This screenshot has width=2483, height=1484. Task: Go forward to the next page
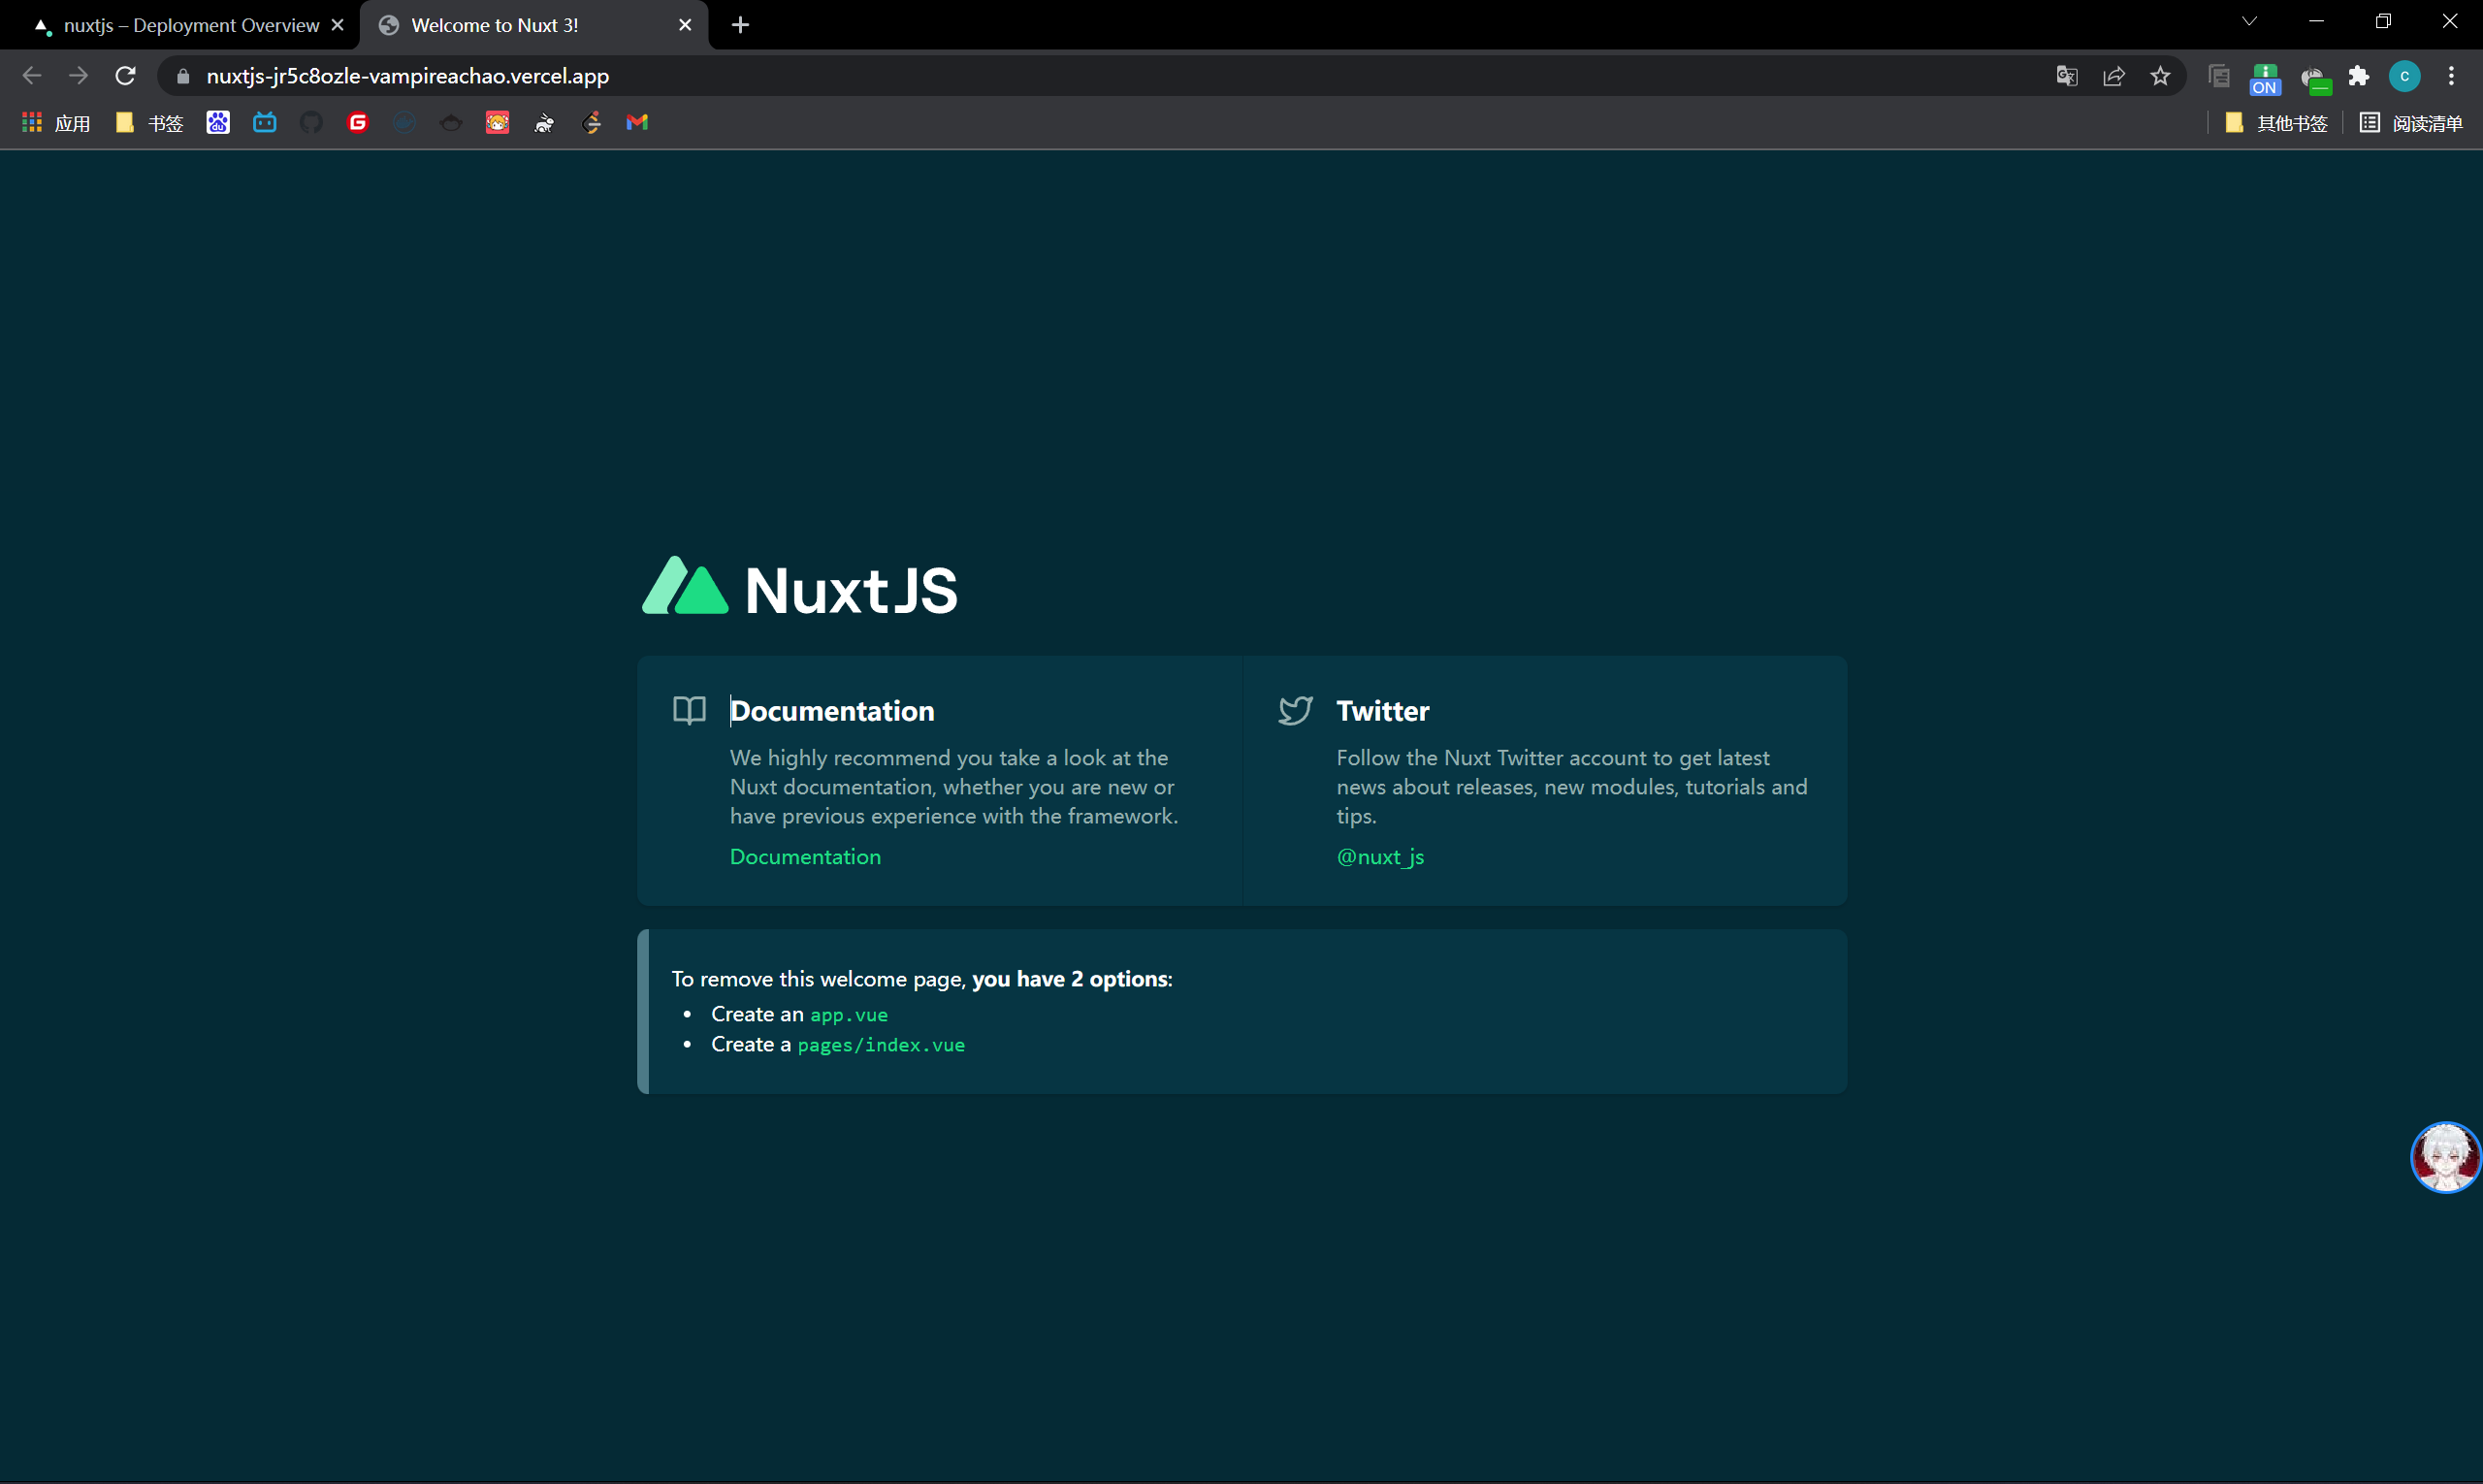78,76
